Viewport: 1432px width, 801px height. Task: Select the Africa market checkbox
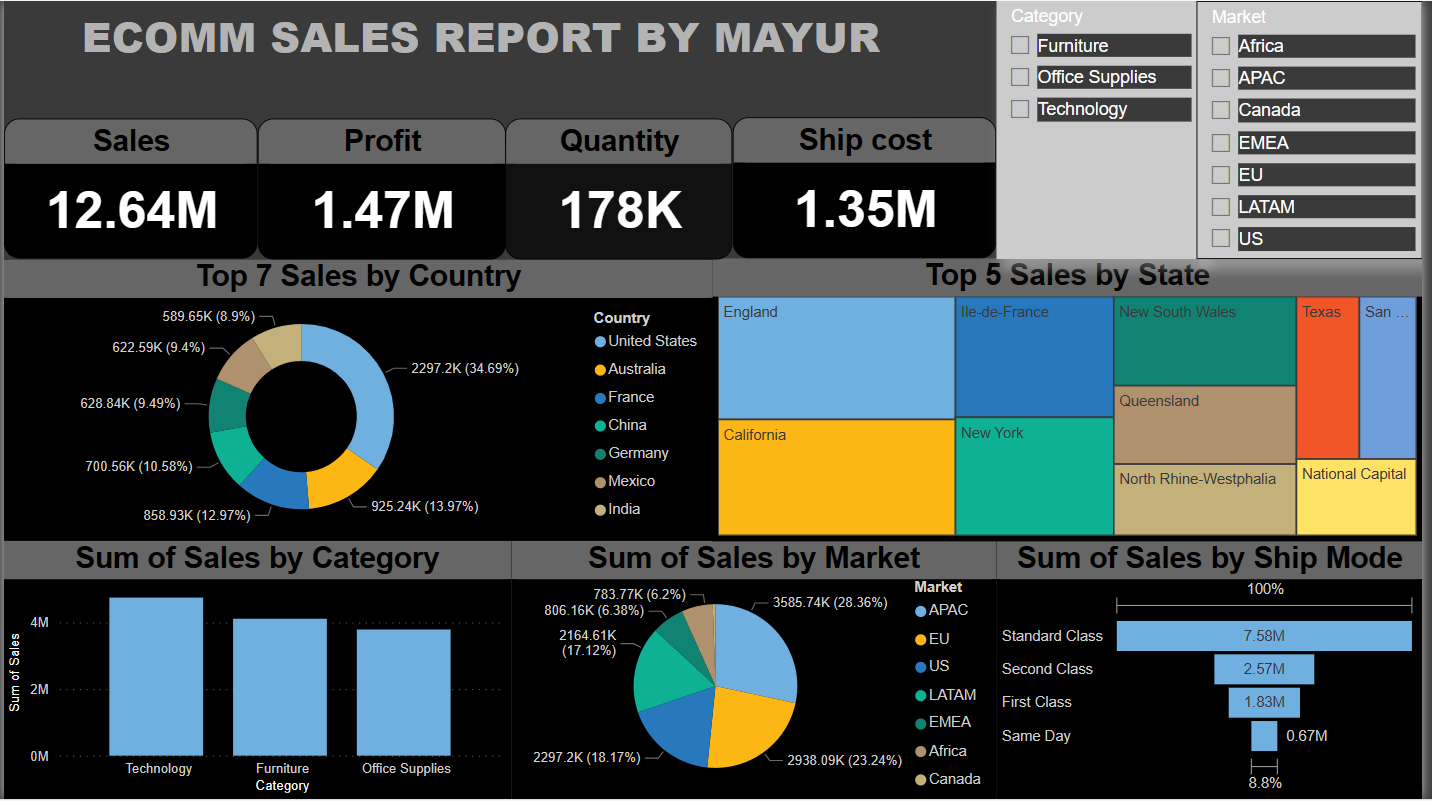[1221, 46]
